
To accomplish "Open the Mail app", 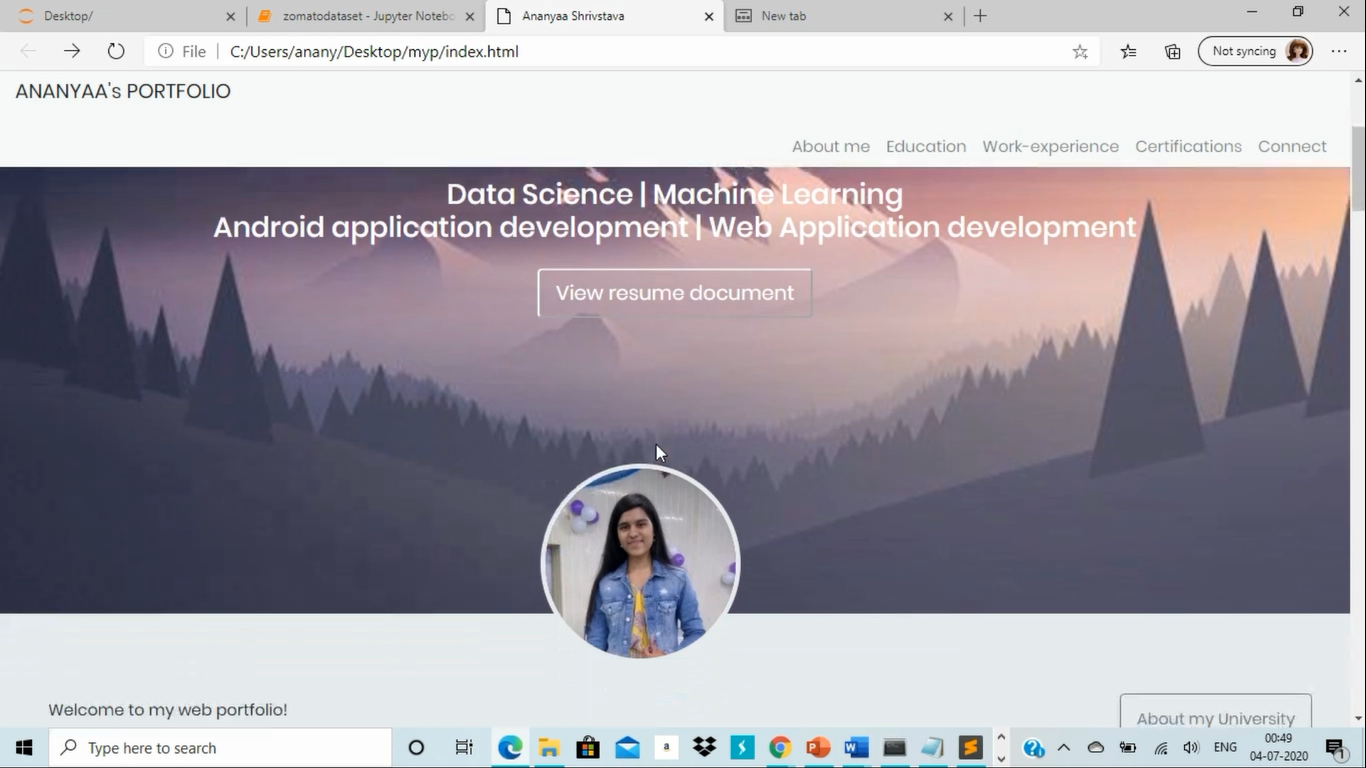I will [627, 748].
